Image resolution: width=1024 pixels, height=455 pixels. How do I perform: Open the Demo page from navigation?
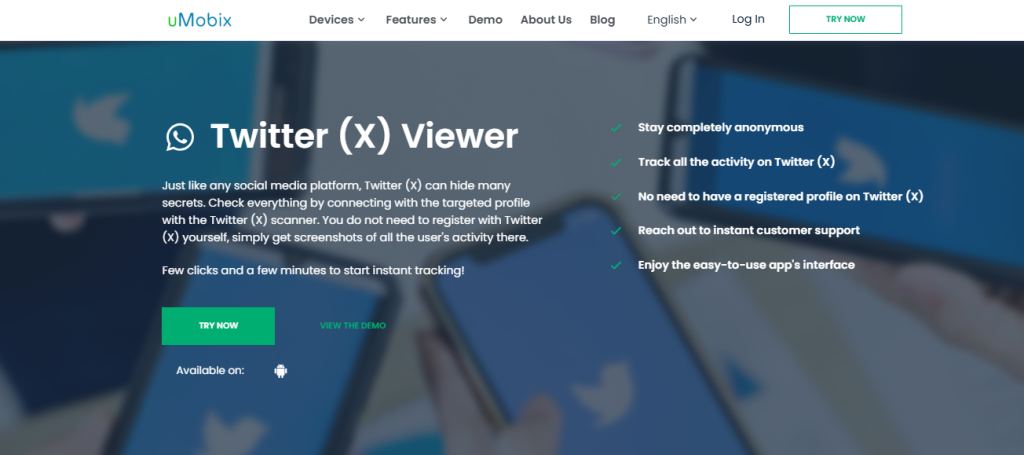pyautogui.click(x=485, y=20)
